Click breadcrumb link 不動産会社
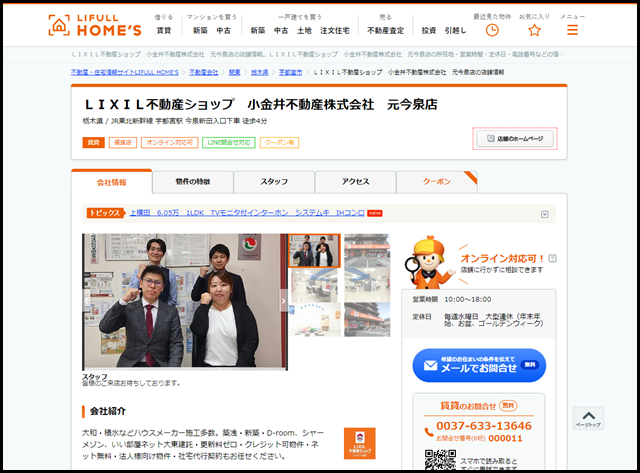The height and width of the screenshot is (473, 640). [203, 72]
